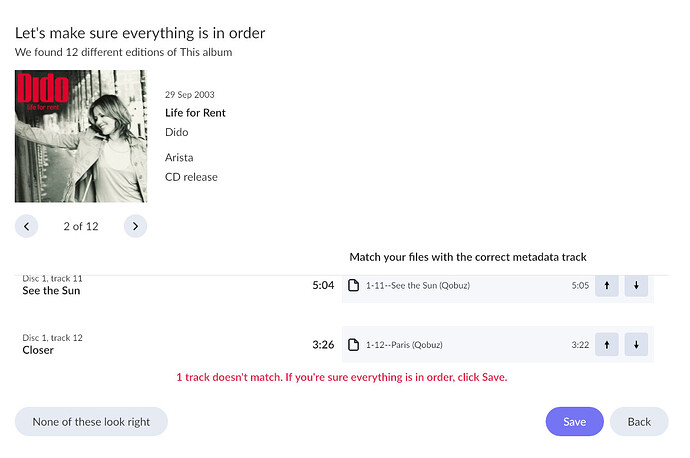
Task: Click the 2 of 12 edition counter
Action: [81, 226]
